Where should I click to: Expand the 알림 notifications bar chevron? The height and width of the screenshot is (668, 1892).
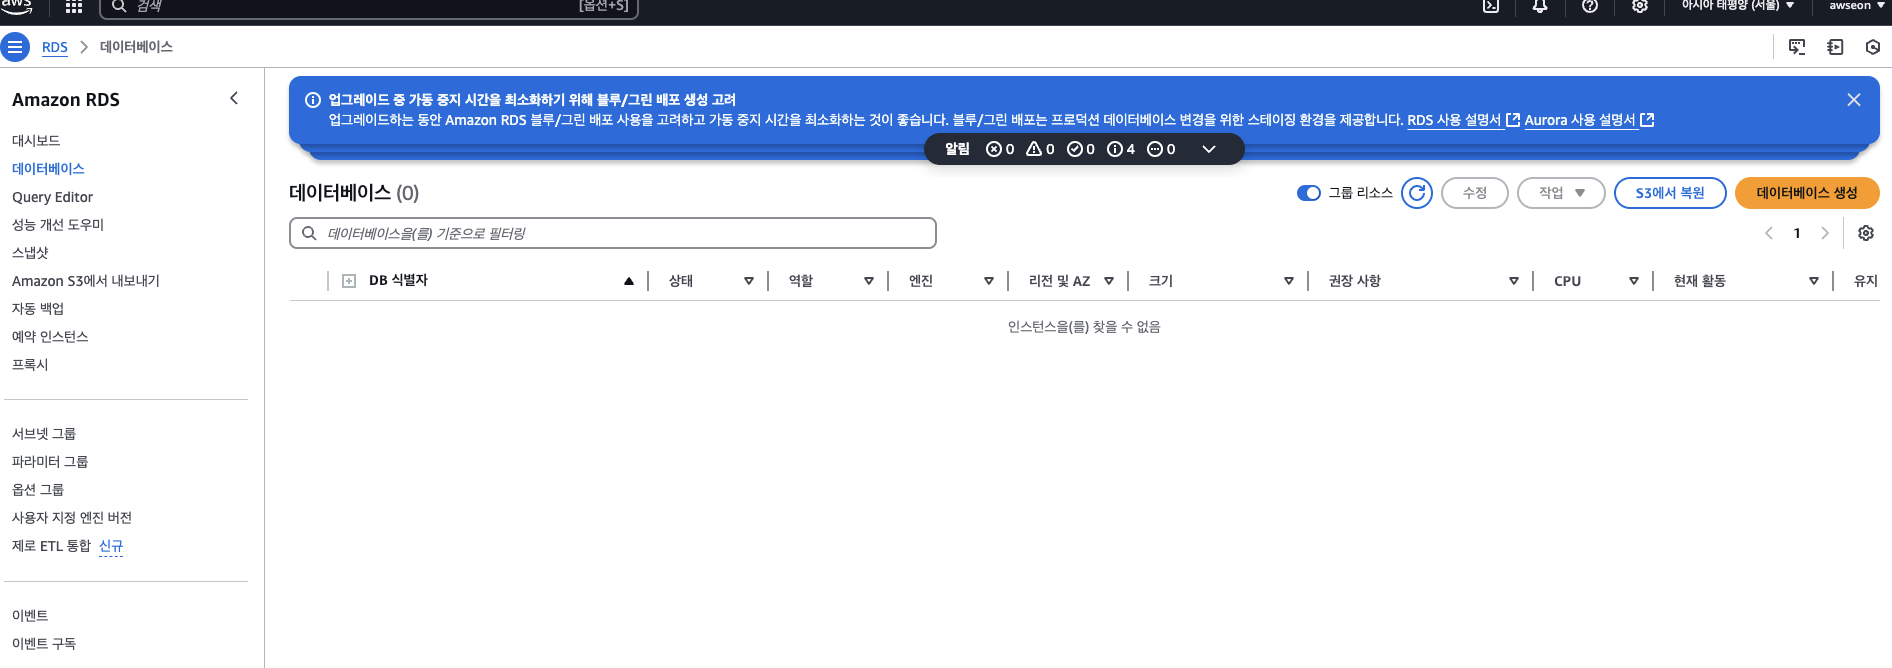click(x=1209, y=149)
